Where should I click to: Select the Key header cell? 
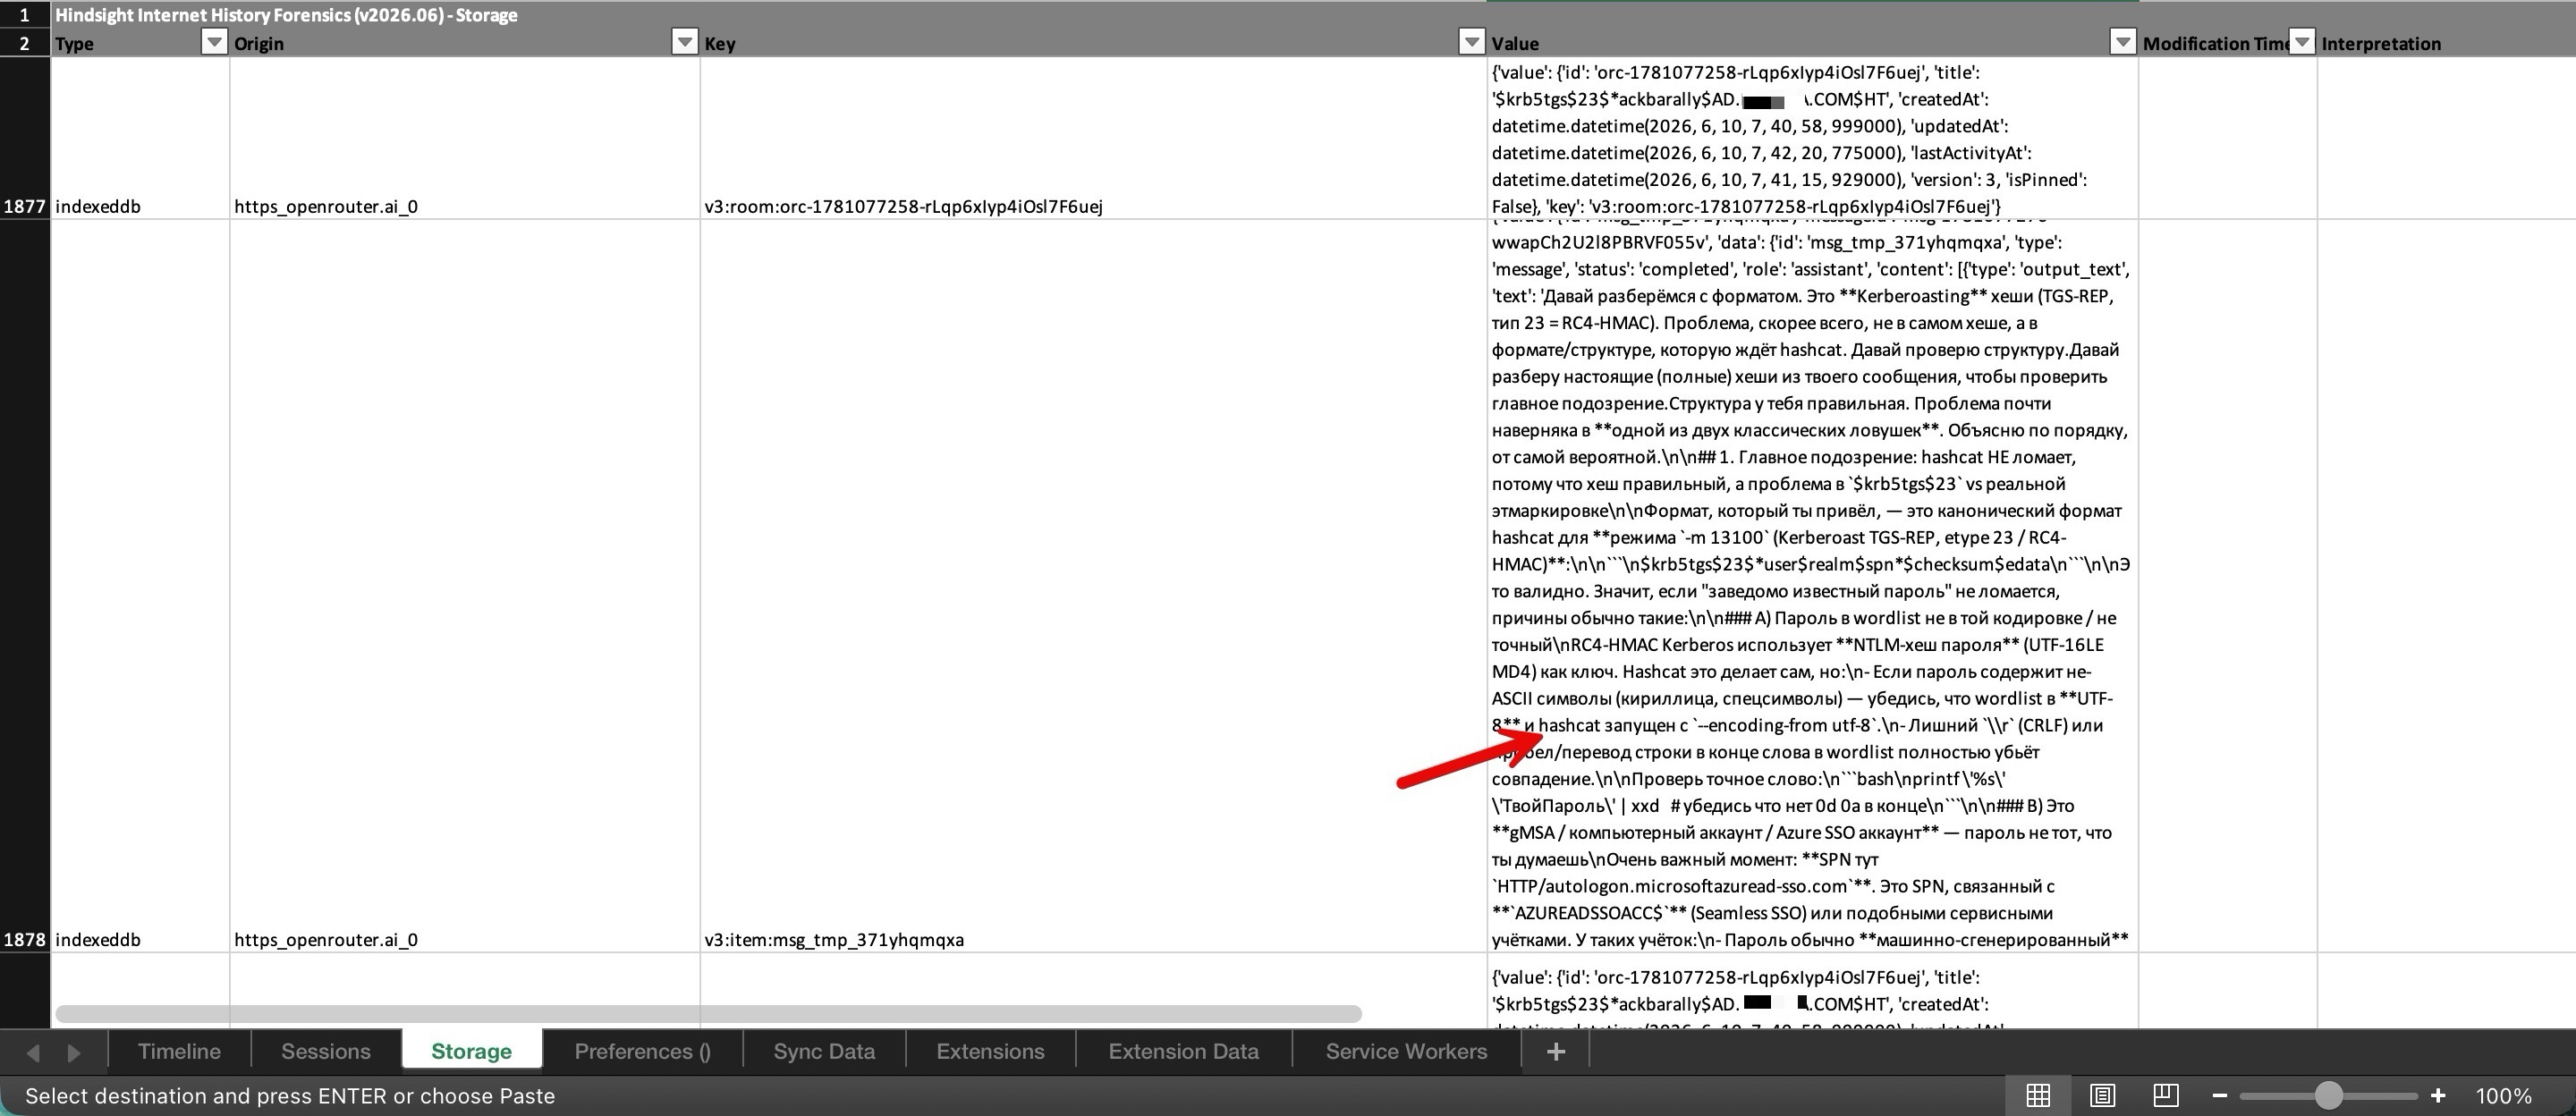(x=1093, y=43)
